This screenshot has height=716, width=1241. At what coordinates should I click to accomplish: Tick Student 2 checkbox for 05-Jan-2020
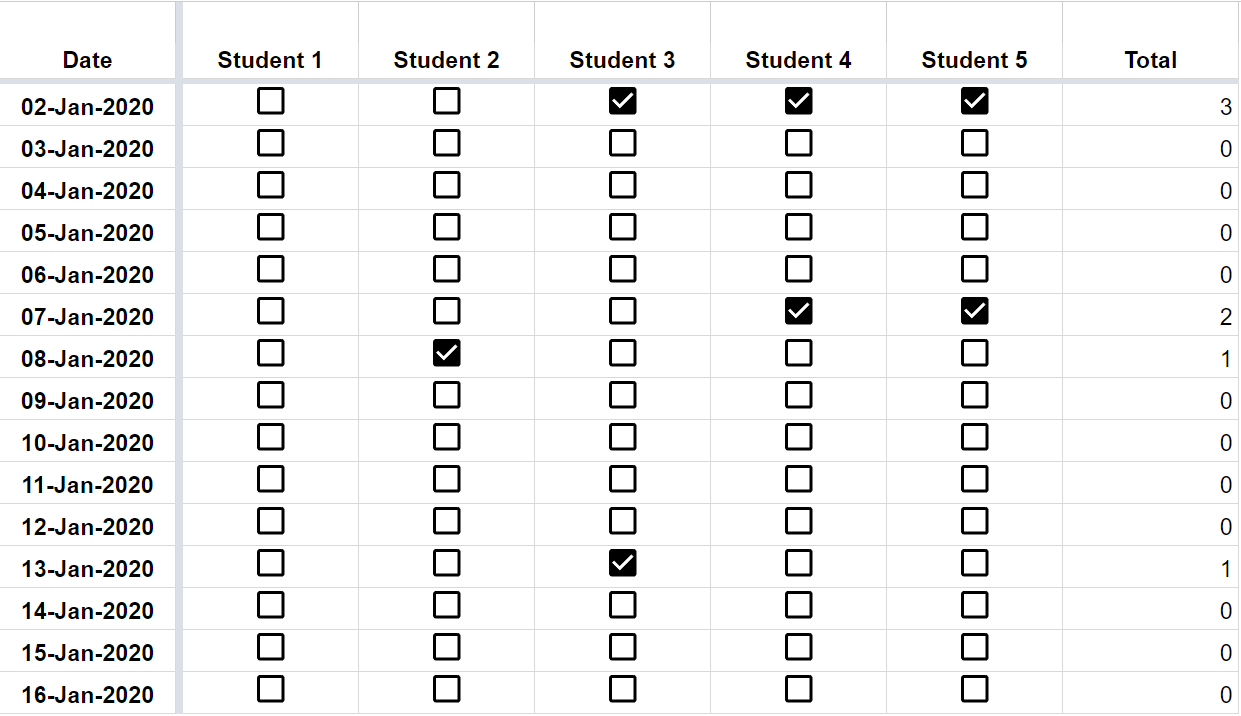point(446,227)
